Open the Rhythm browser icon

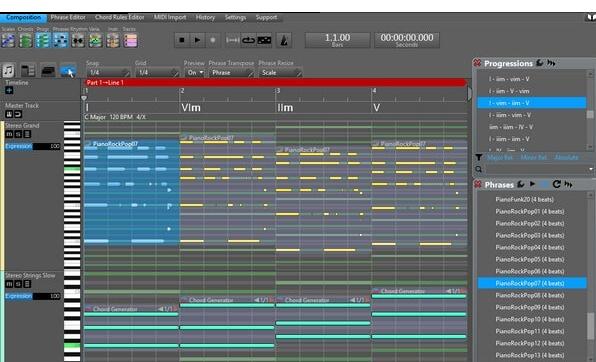tap(78, 40)
